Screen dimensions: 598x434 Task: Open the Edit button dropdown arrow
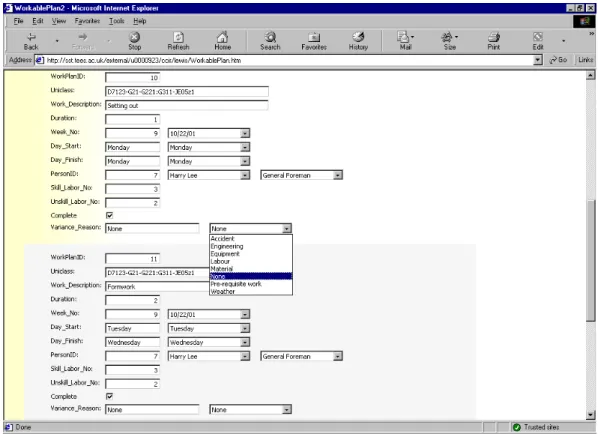563,41
